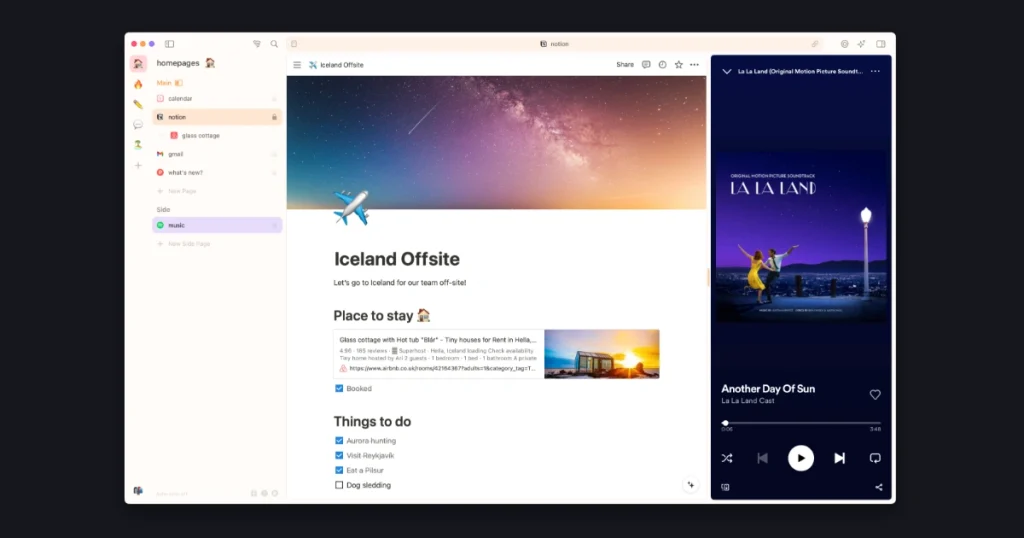Click the Place to stay heading
Viewport: 1024px width, 538px height.
[382, 316]
